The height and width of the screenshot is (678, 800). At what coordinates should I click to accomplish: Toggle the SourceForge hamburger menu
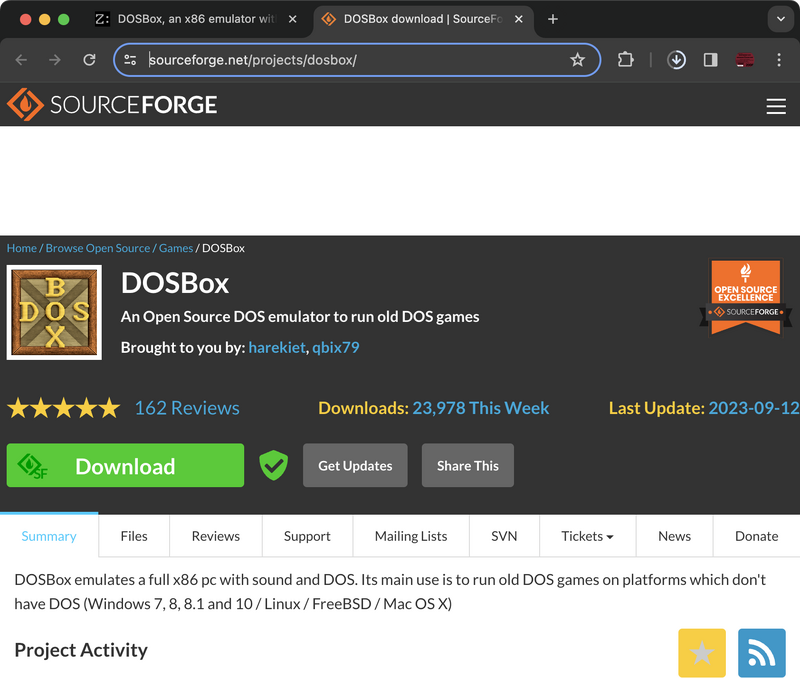[x=776, y=106]
